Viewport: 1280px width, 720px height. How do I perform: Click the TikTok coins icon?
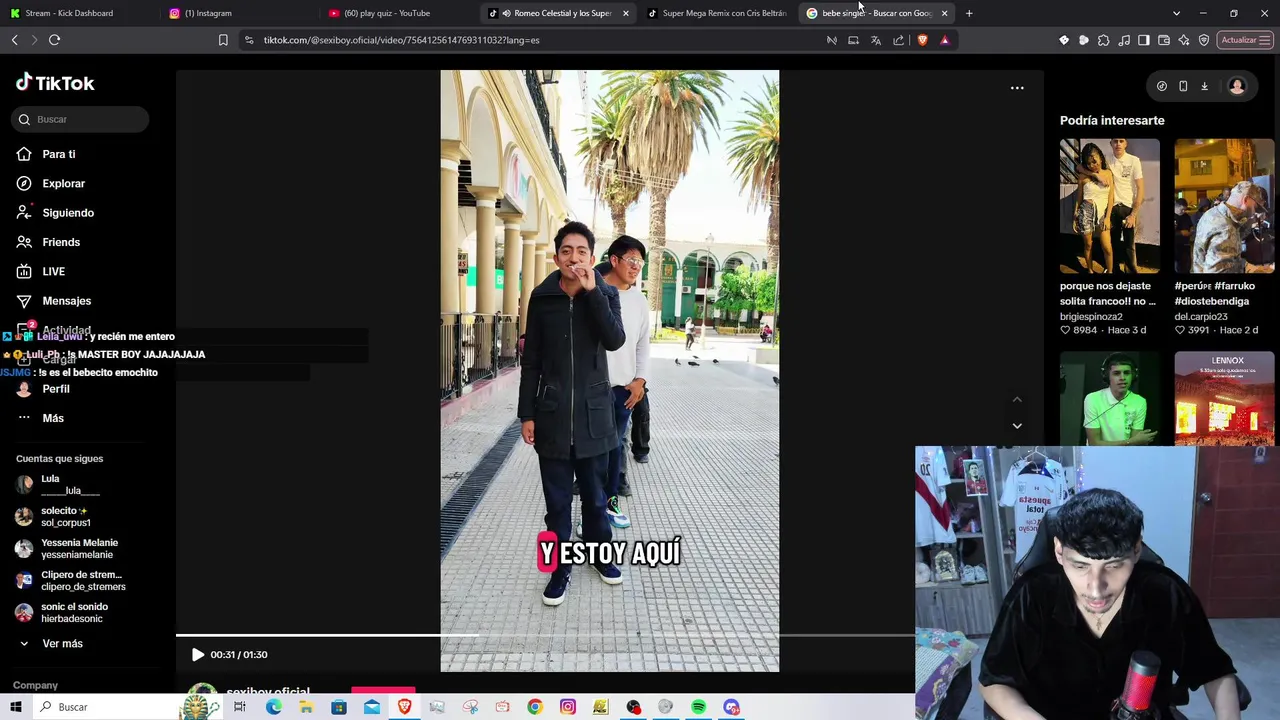(x=1161, y=87)
